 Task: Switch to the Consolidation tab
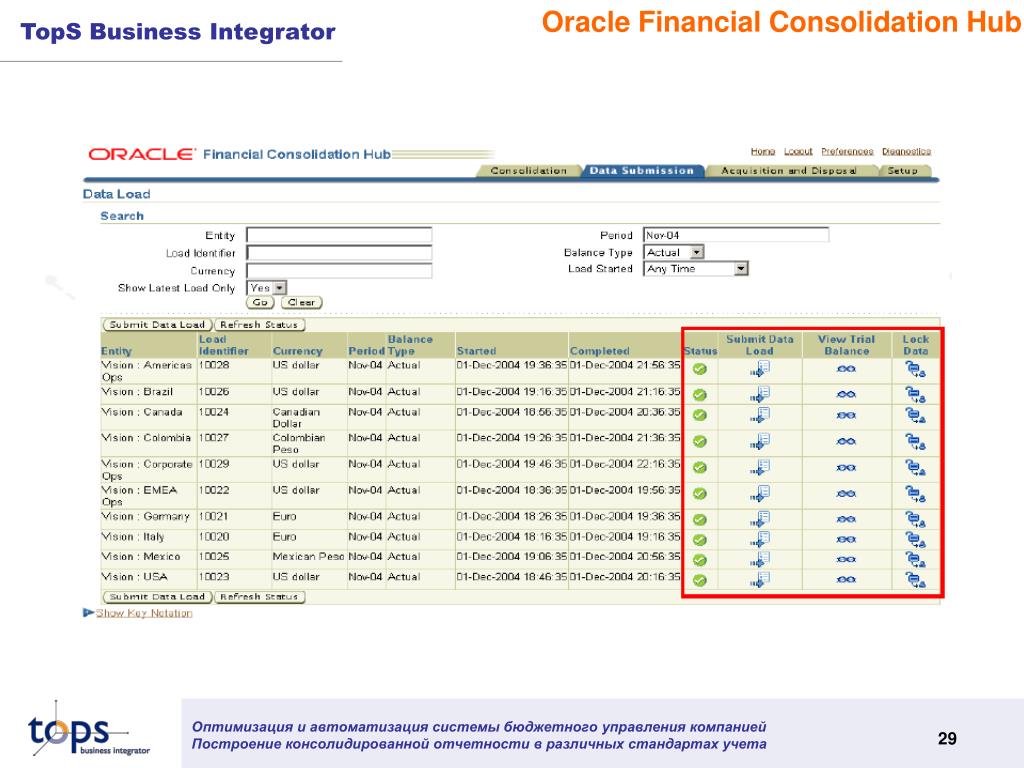[x=528, y=170]
